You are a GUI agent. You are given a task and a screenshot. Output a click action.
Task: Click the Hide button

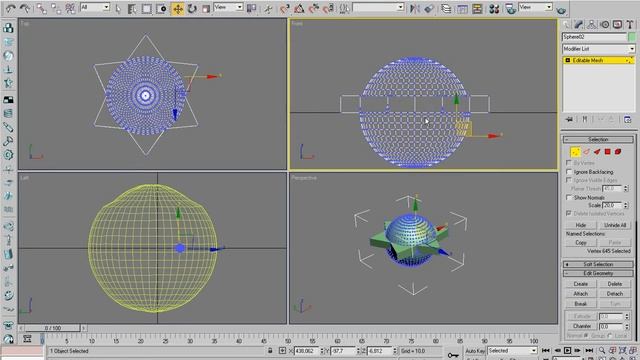(581, 225)
